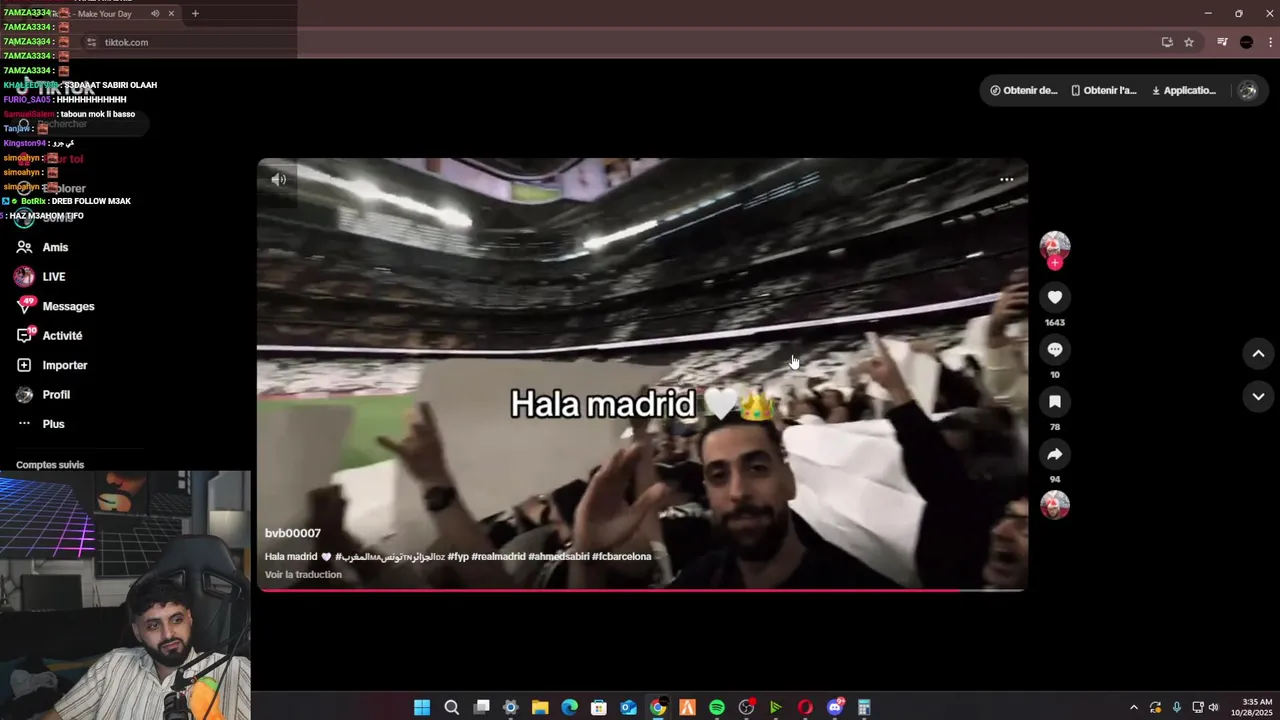
Task: Open File Explorer from the taskbar
Action: (540, 707)
